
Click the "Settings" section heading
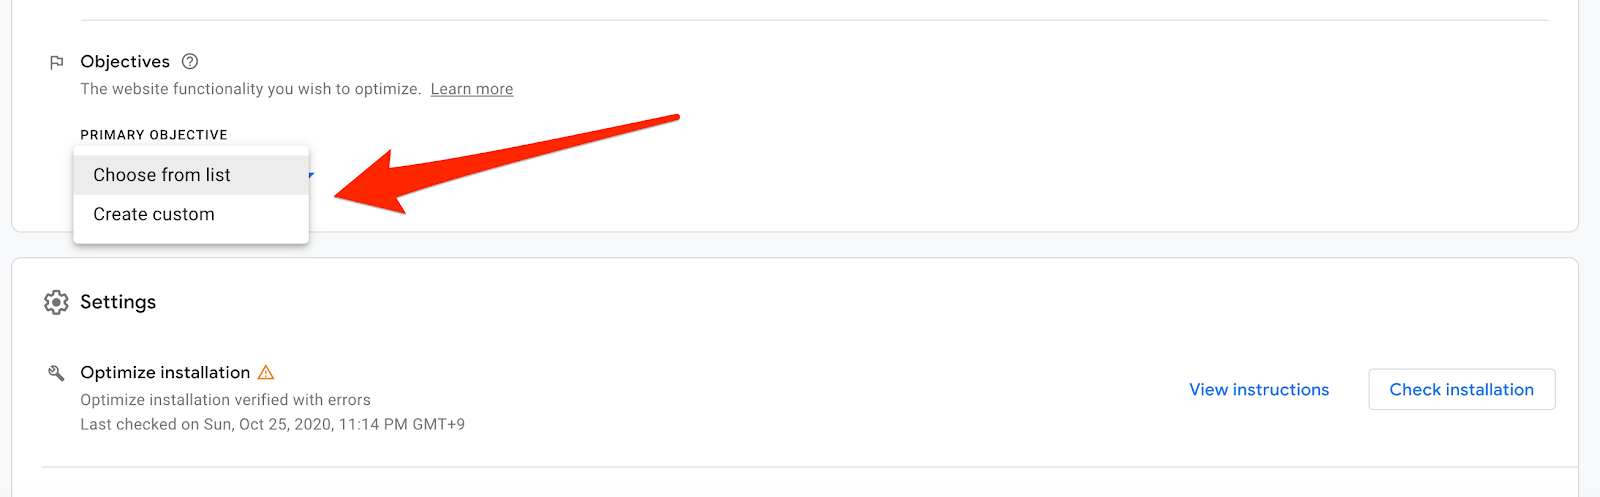click(118, 302)
